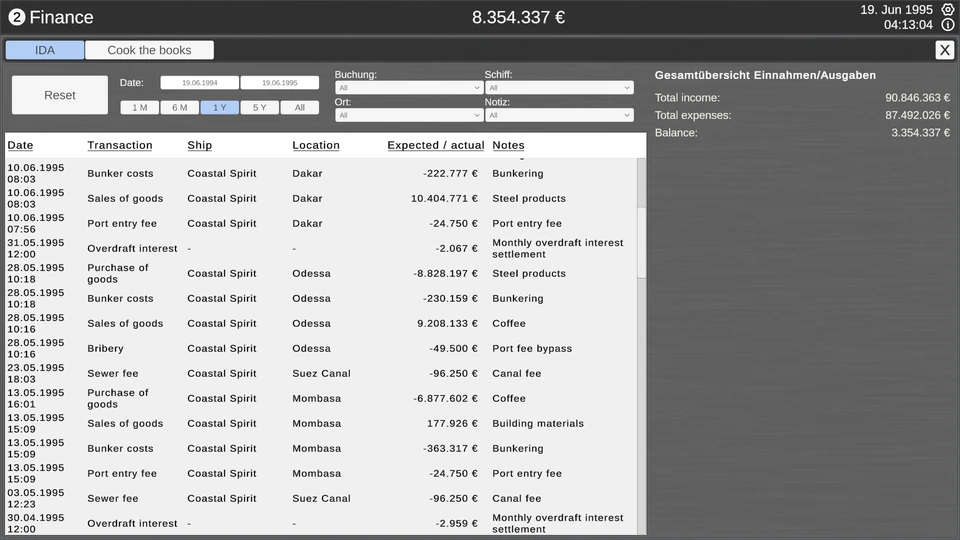Sort by Notes column header

[x=508, y=145]
